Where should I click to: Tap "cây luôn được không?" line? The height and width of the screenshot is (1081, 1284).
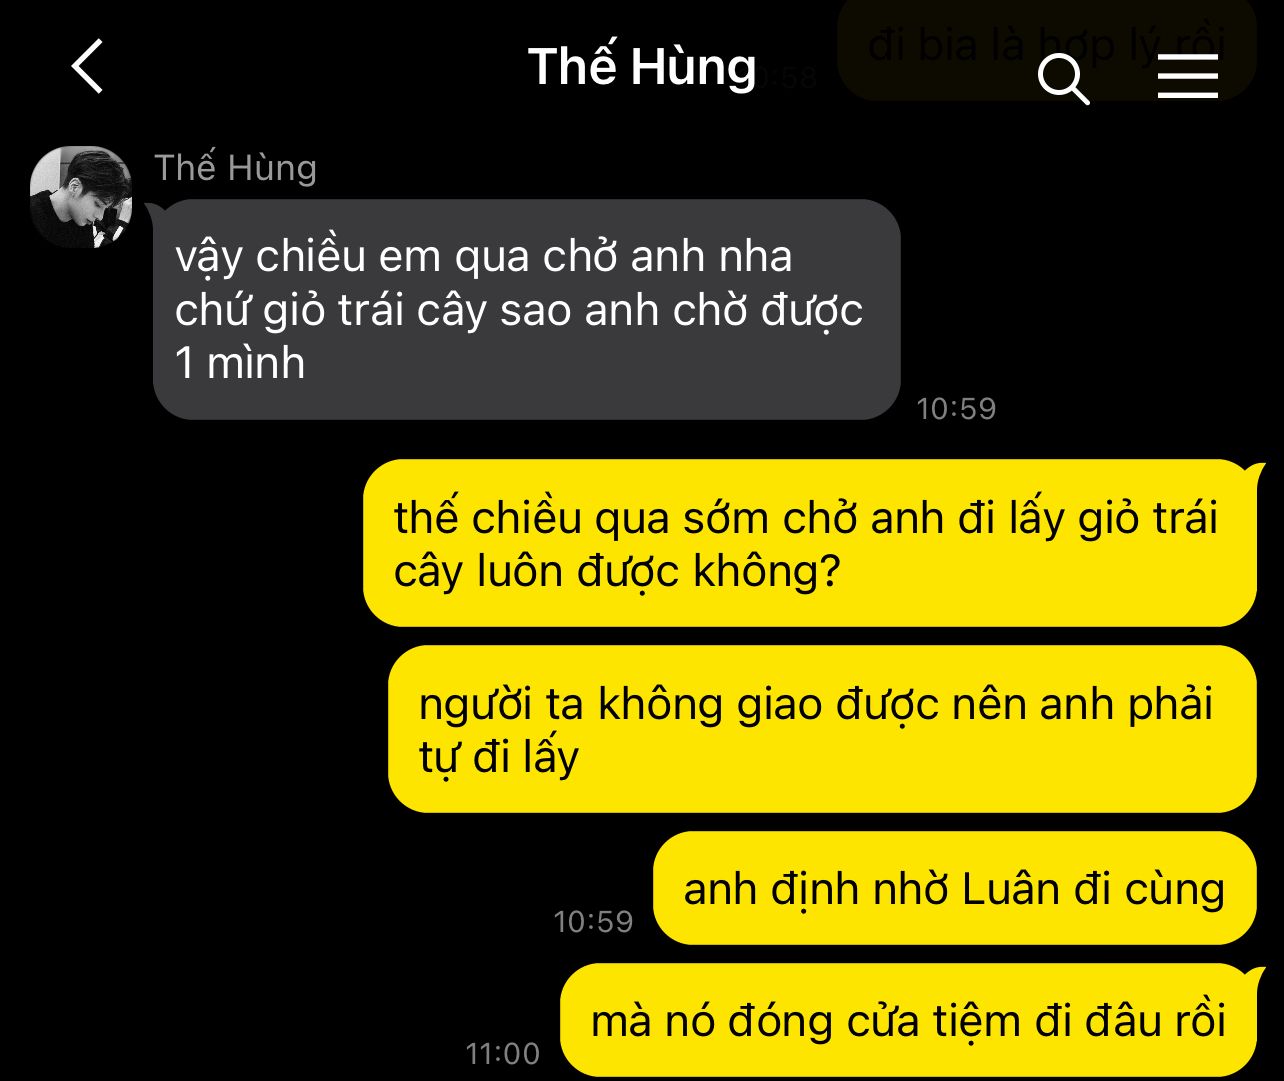click(x=617, y=571)
